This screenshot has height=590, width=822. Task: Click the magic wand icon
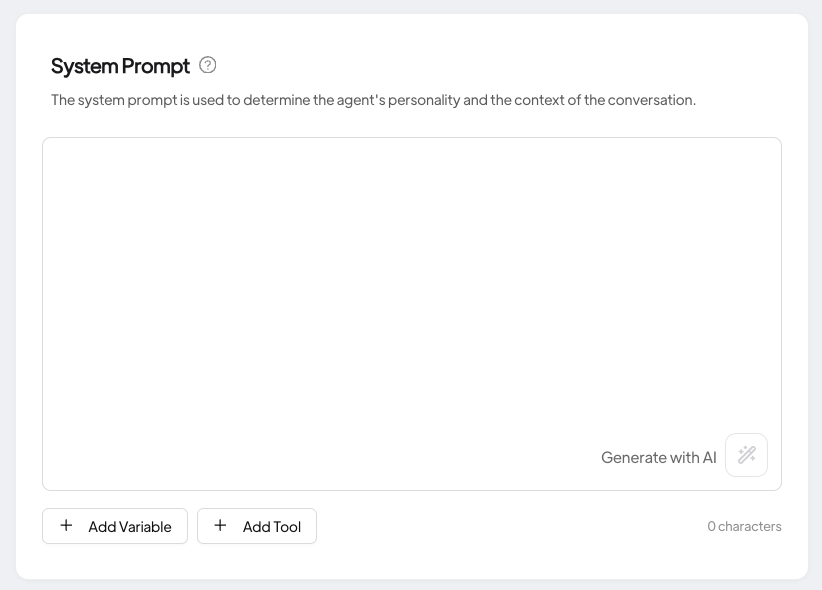(746, 455)
